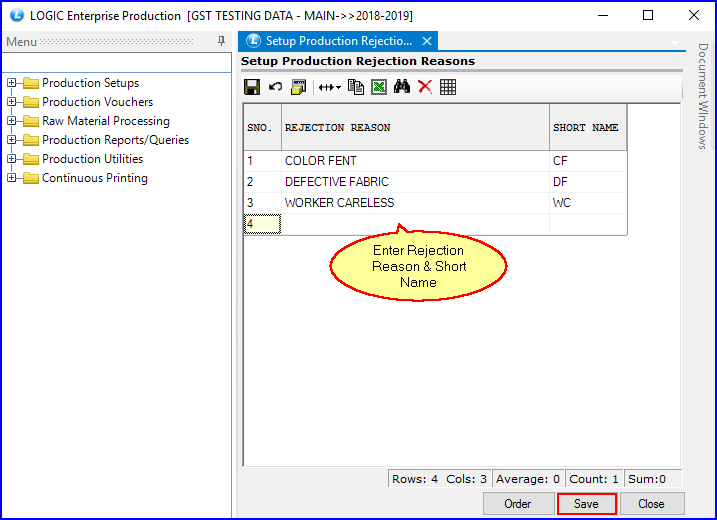This screenshot has width=717, height=520.
Task: Click the copy documents icon
Action: pos(356,87)
